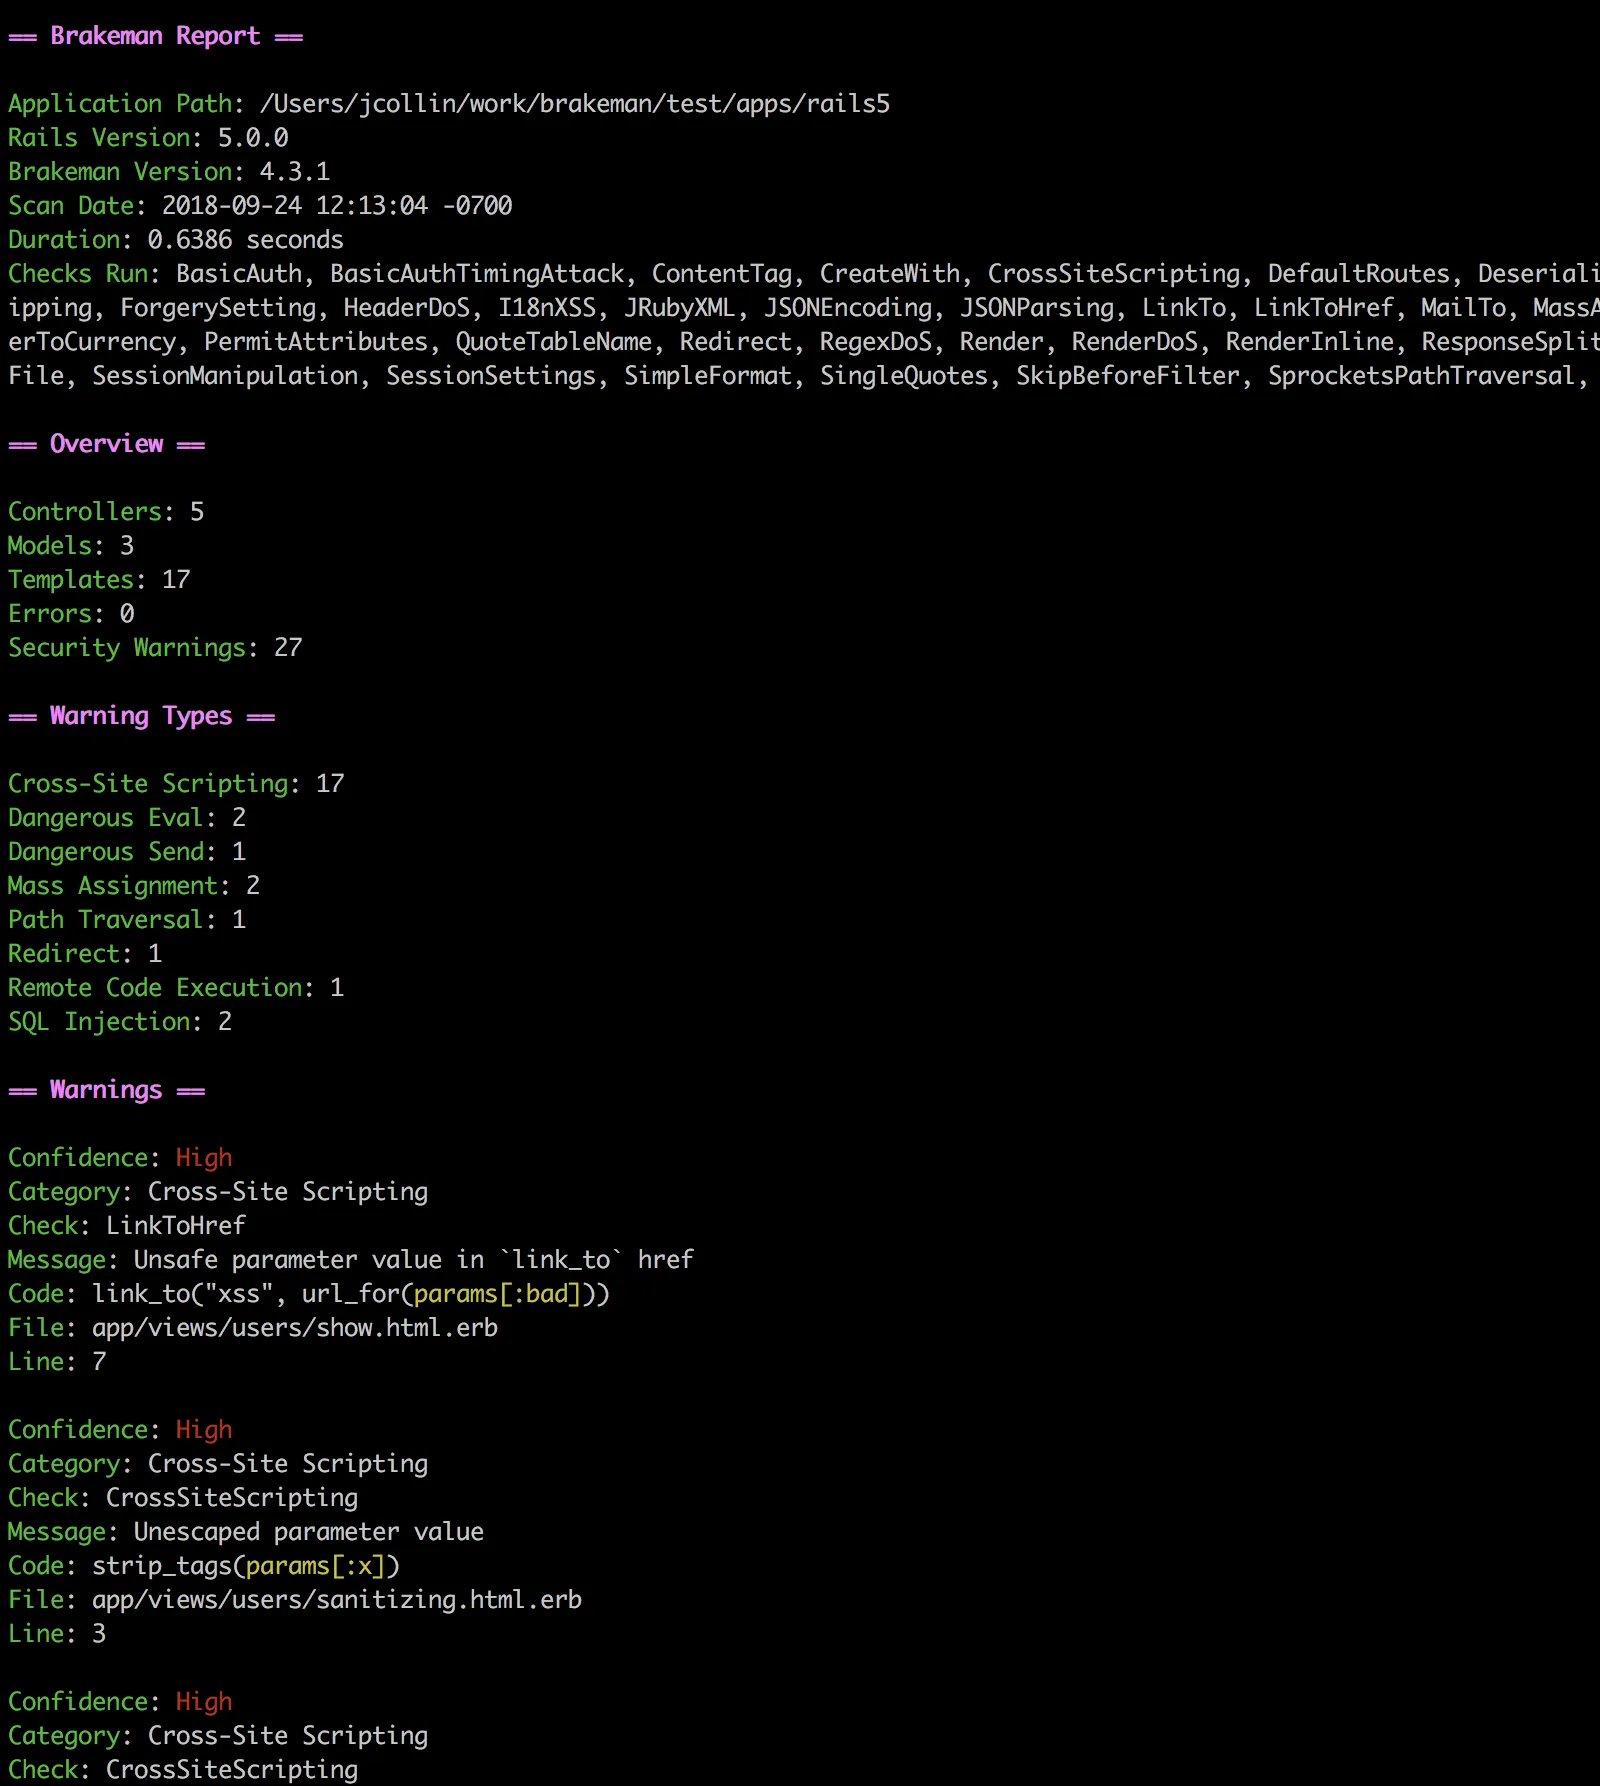Click the Warning Types section heading
This screenshot has height=1786, width=1600.
(x=141, y=716)
